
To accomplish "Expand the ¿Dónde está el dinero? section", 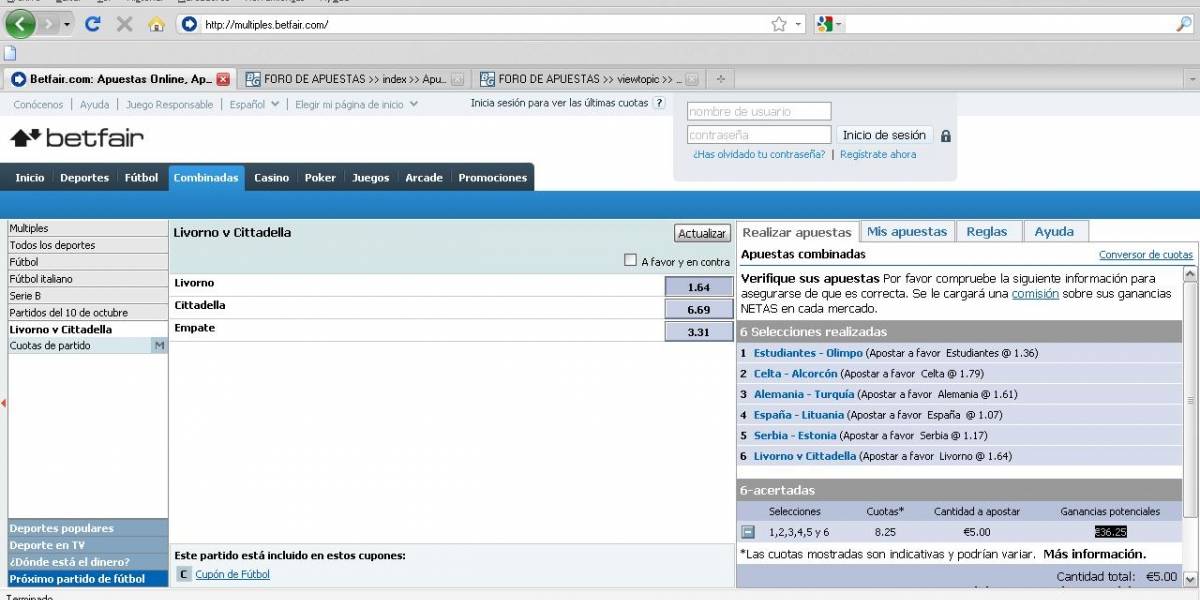I will (88, 562).
